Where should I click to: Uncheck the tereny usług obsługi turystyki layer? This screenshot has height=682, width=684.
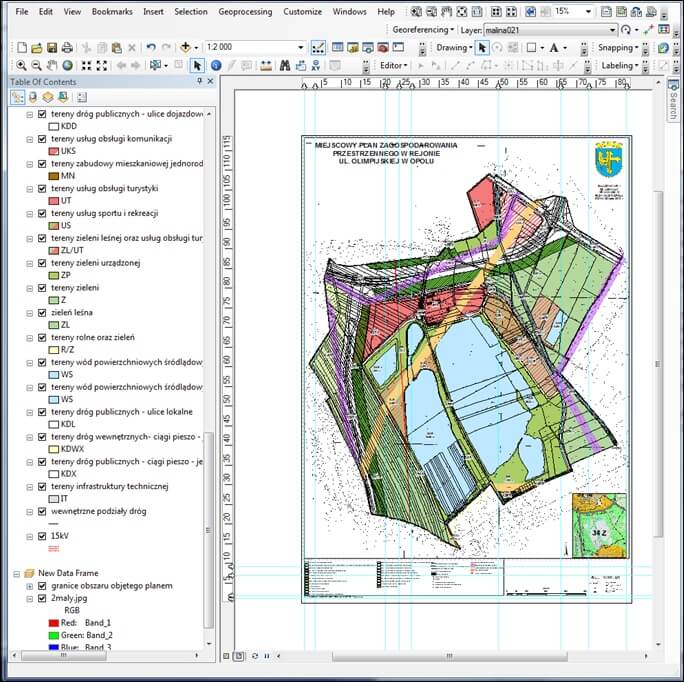click(42, 188)
